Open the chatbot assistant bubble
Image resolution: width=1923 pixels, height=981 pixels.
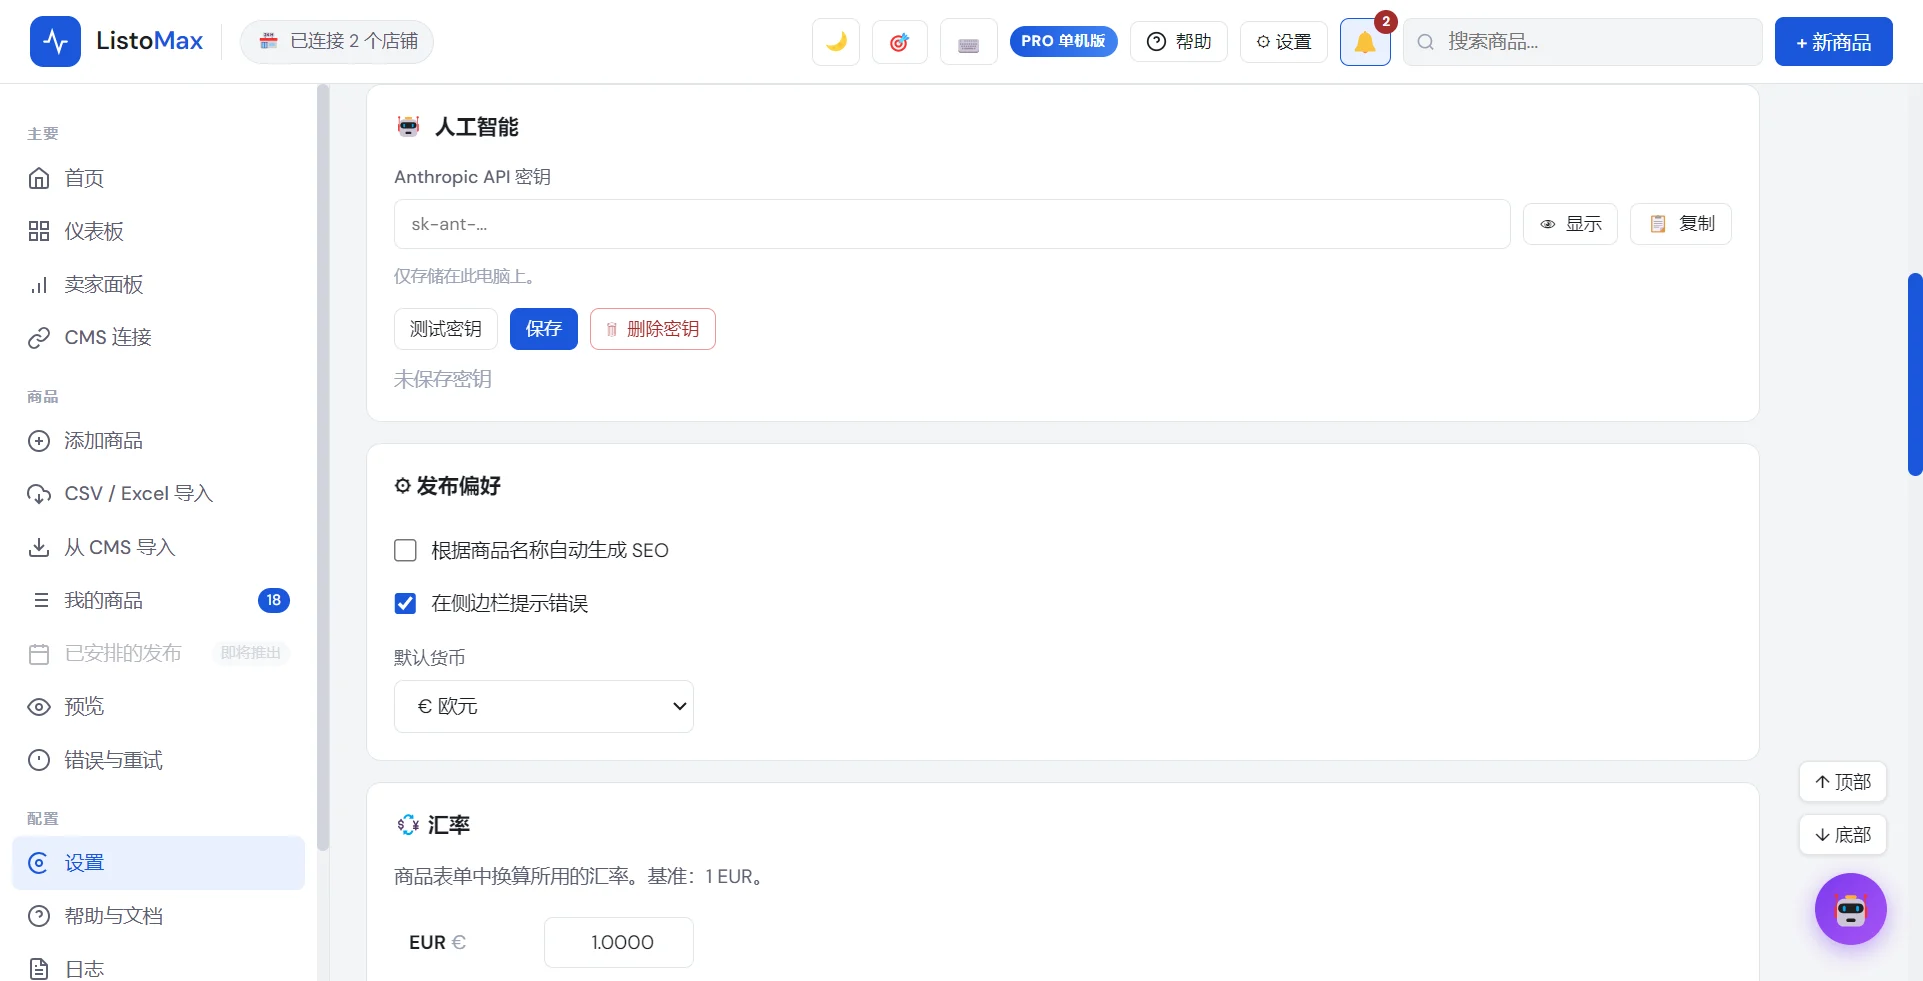coord(1850,909)
